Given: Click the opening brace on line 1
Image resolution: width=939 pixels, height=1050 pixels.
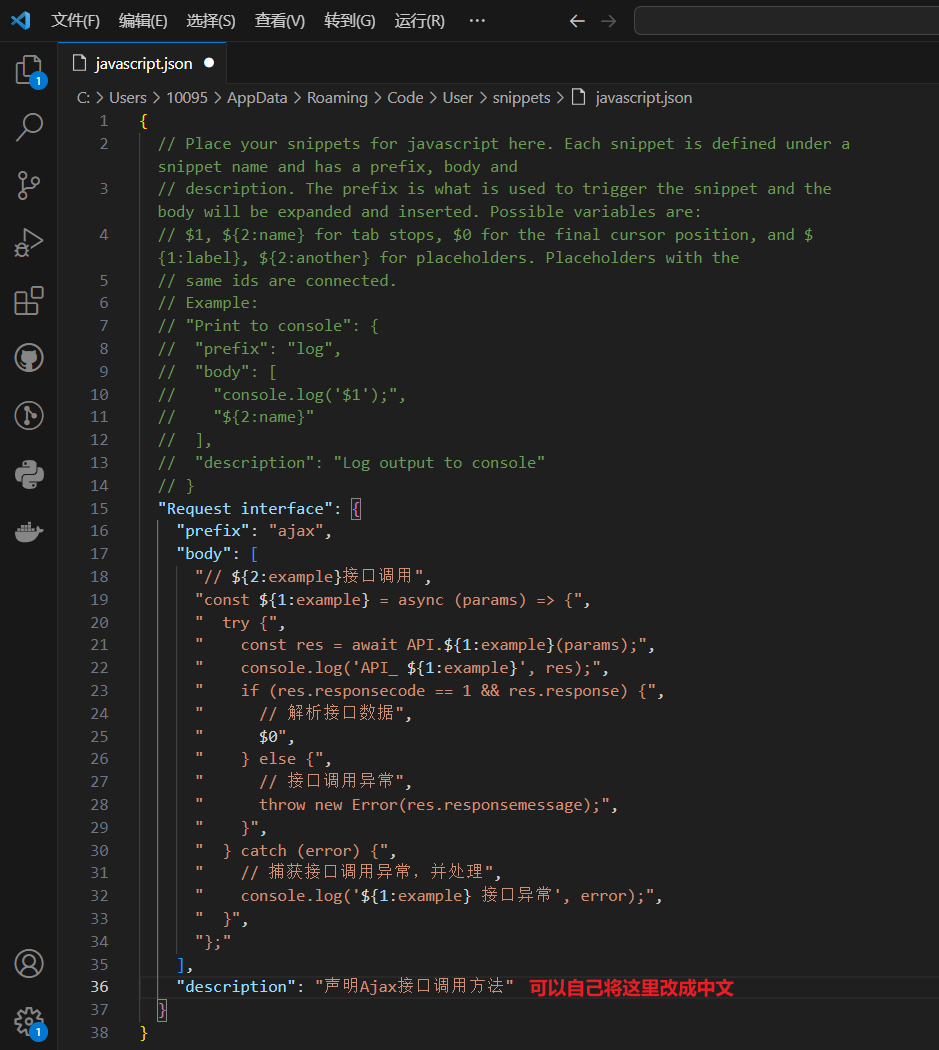Looking at the screenshot, I should point(143,121).
